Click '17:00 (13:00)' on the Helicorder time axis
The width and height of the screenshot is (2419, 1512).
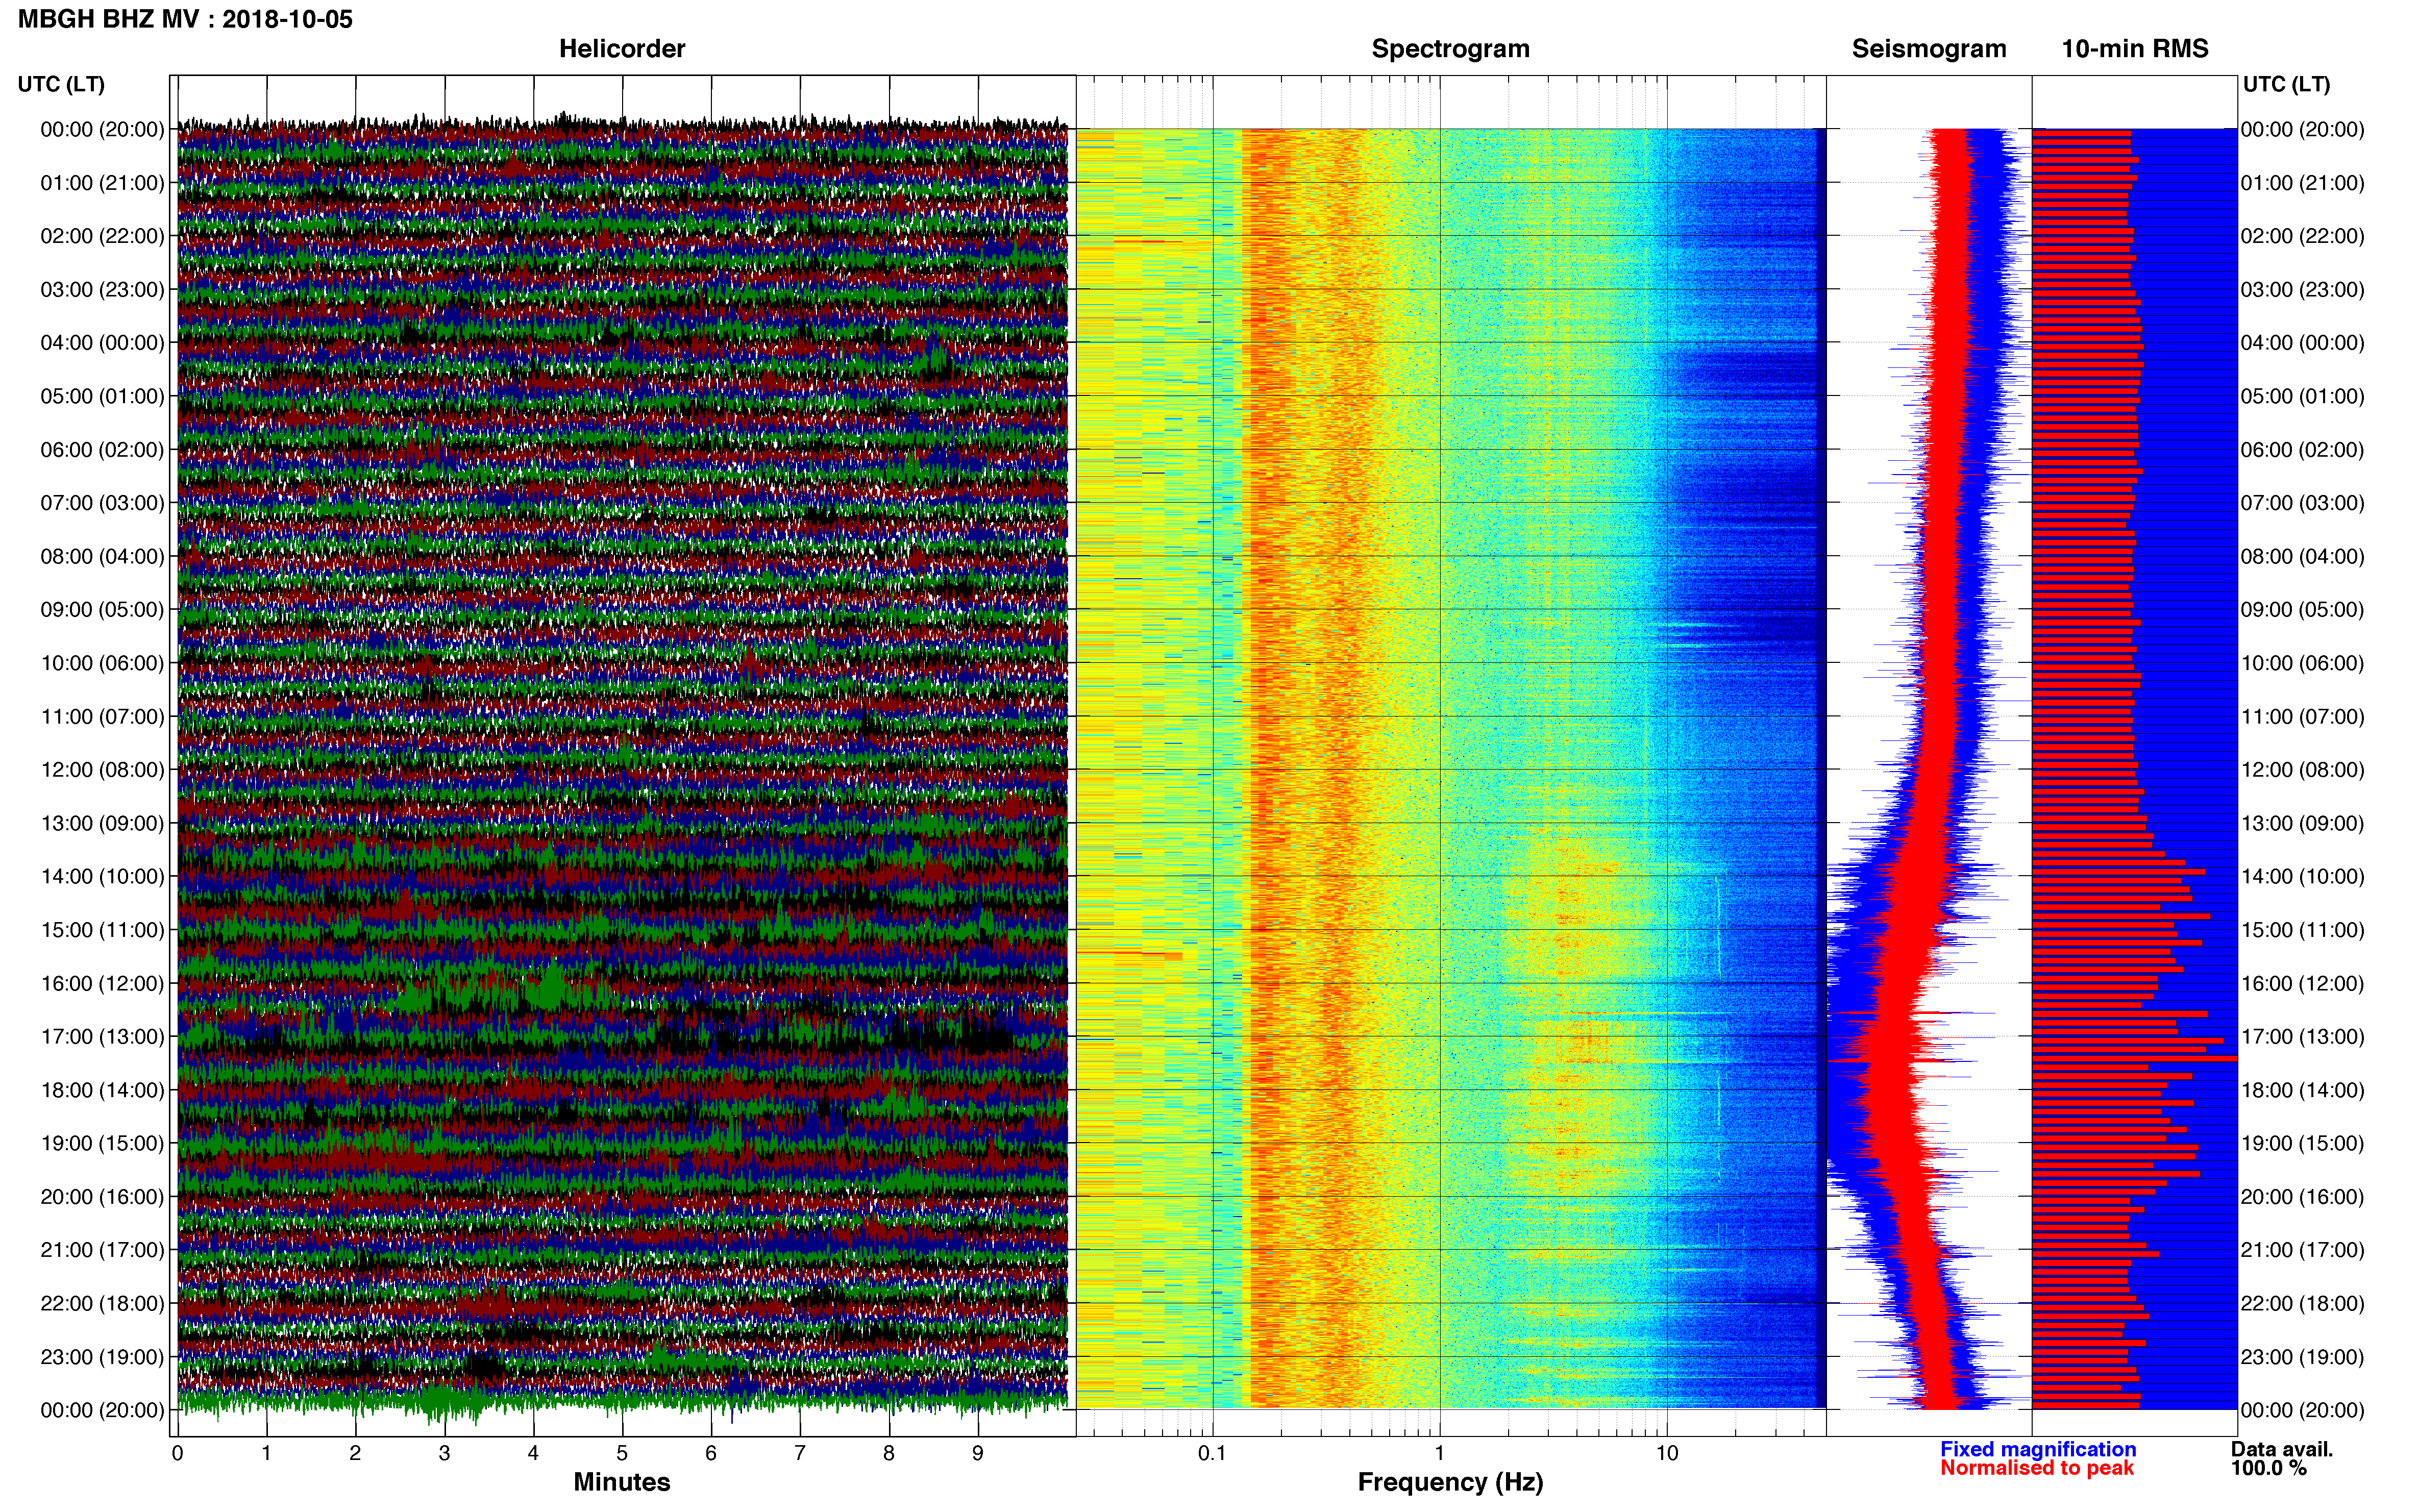tap(102, 1037)
